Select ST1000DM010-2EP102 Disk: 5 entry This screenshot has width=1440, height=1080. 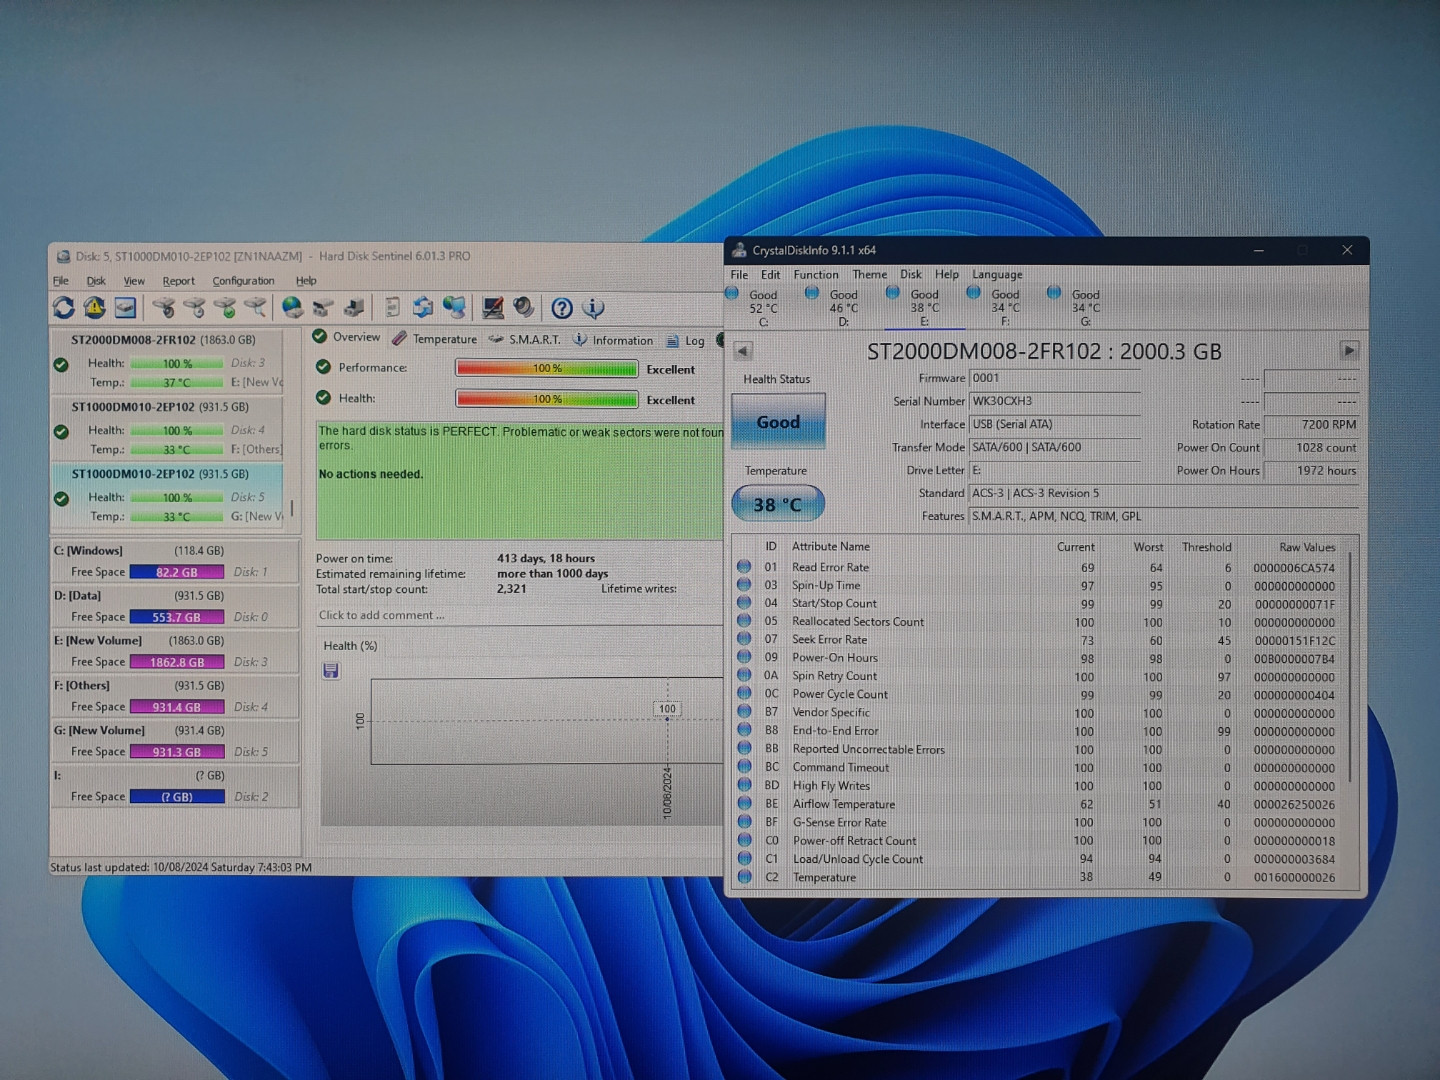point(168,495)
